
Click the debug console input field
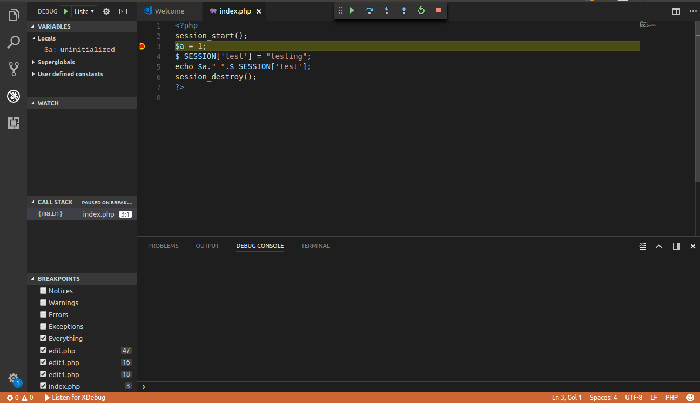point(400,386)
